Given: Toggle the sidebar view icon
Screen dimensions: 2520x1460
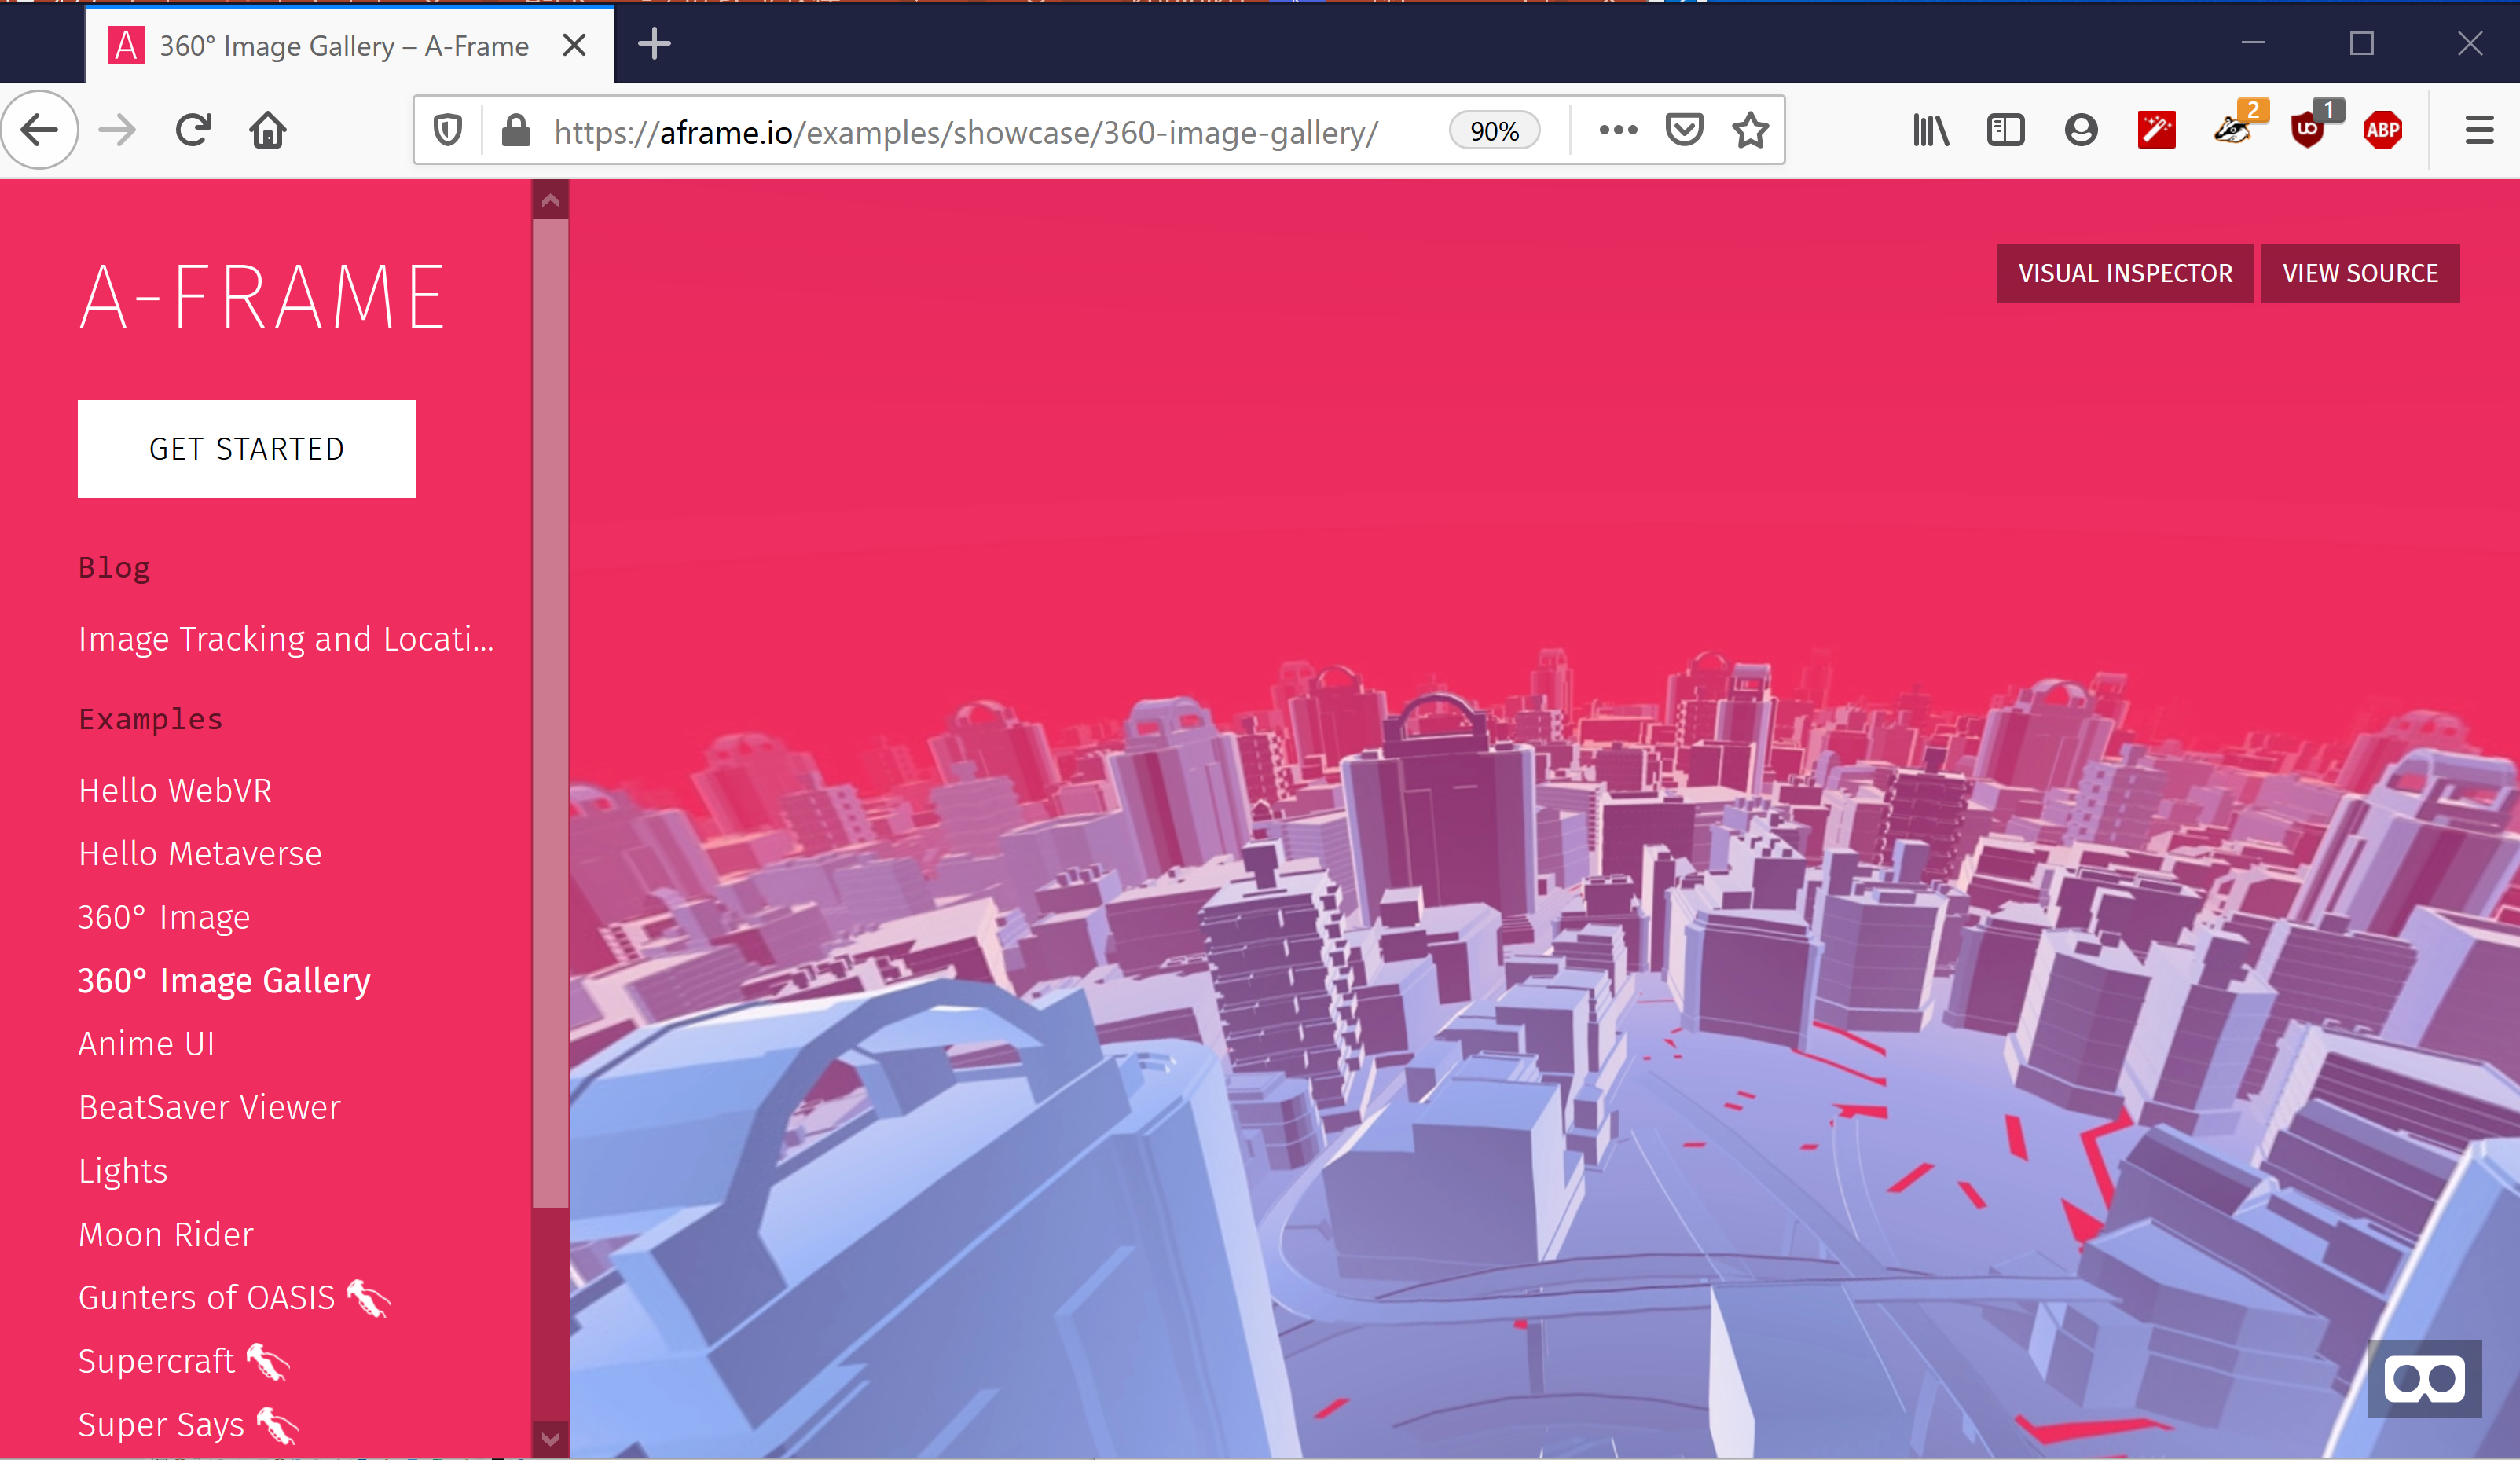Looking at the screenshot, I should point(2005,130).
